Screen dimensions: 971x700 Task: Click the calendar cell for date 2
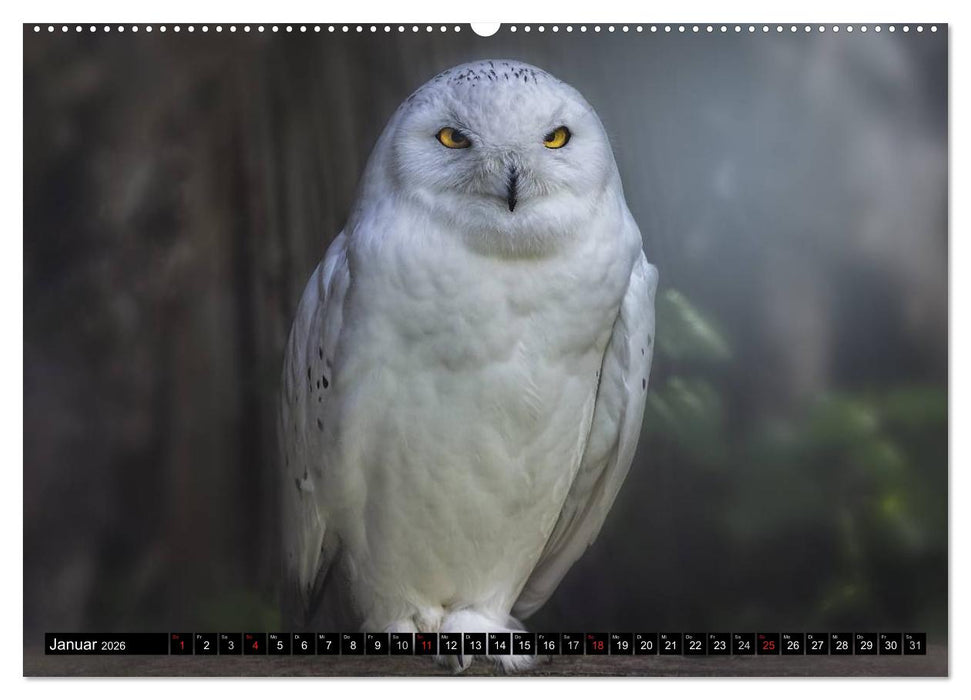205,645
